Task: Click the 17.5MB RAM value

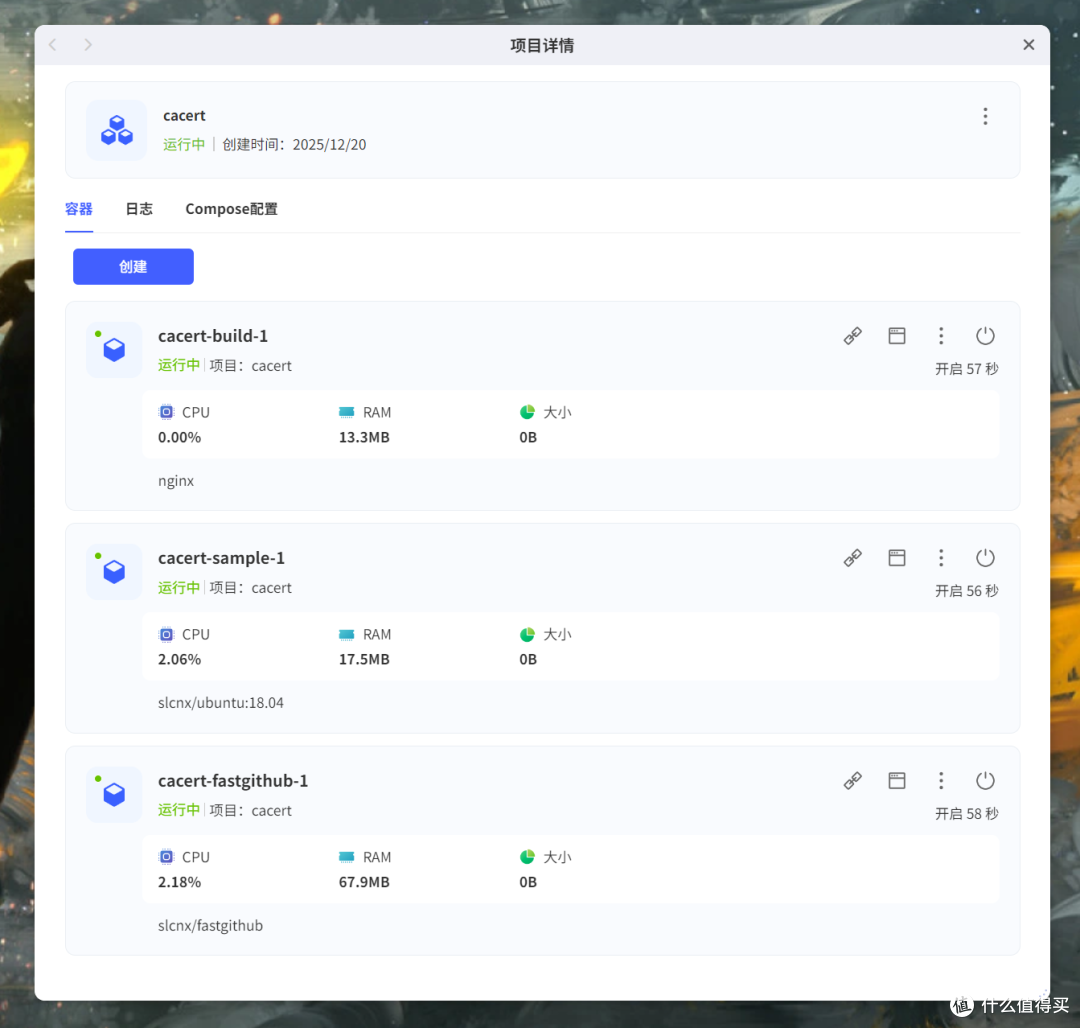Action: 364,659
